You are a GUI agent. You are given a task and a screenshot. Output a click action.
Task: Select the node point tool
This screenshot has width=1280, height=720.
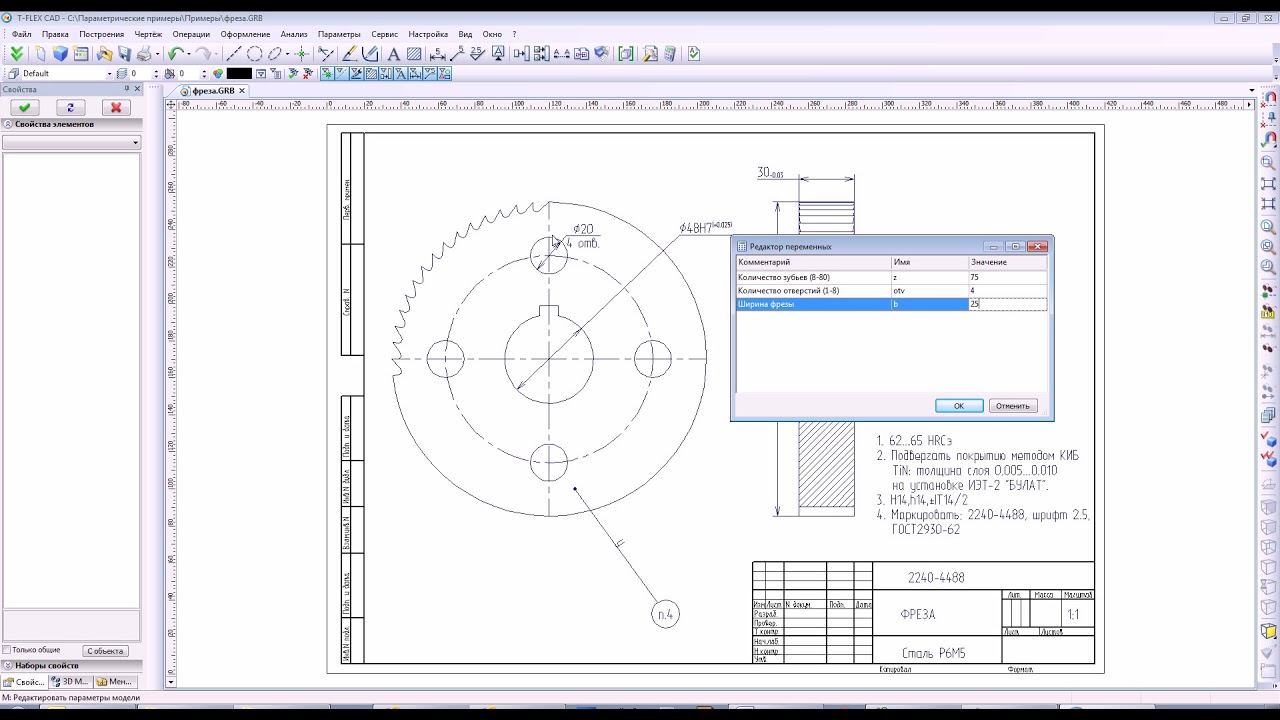(302, 53)
